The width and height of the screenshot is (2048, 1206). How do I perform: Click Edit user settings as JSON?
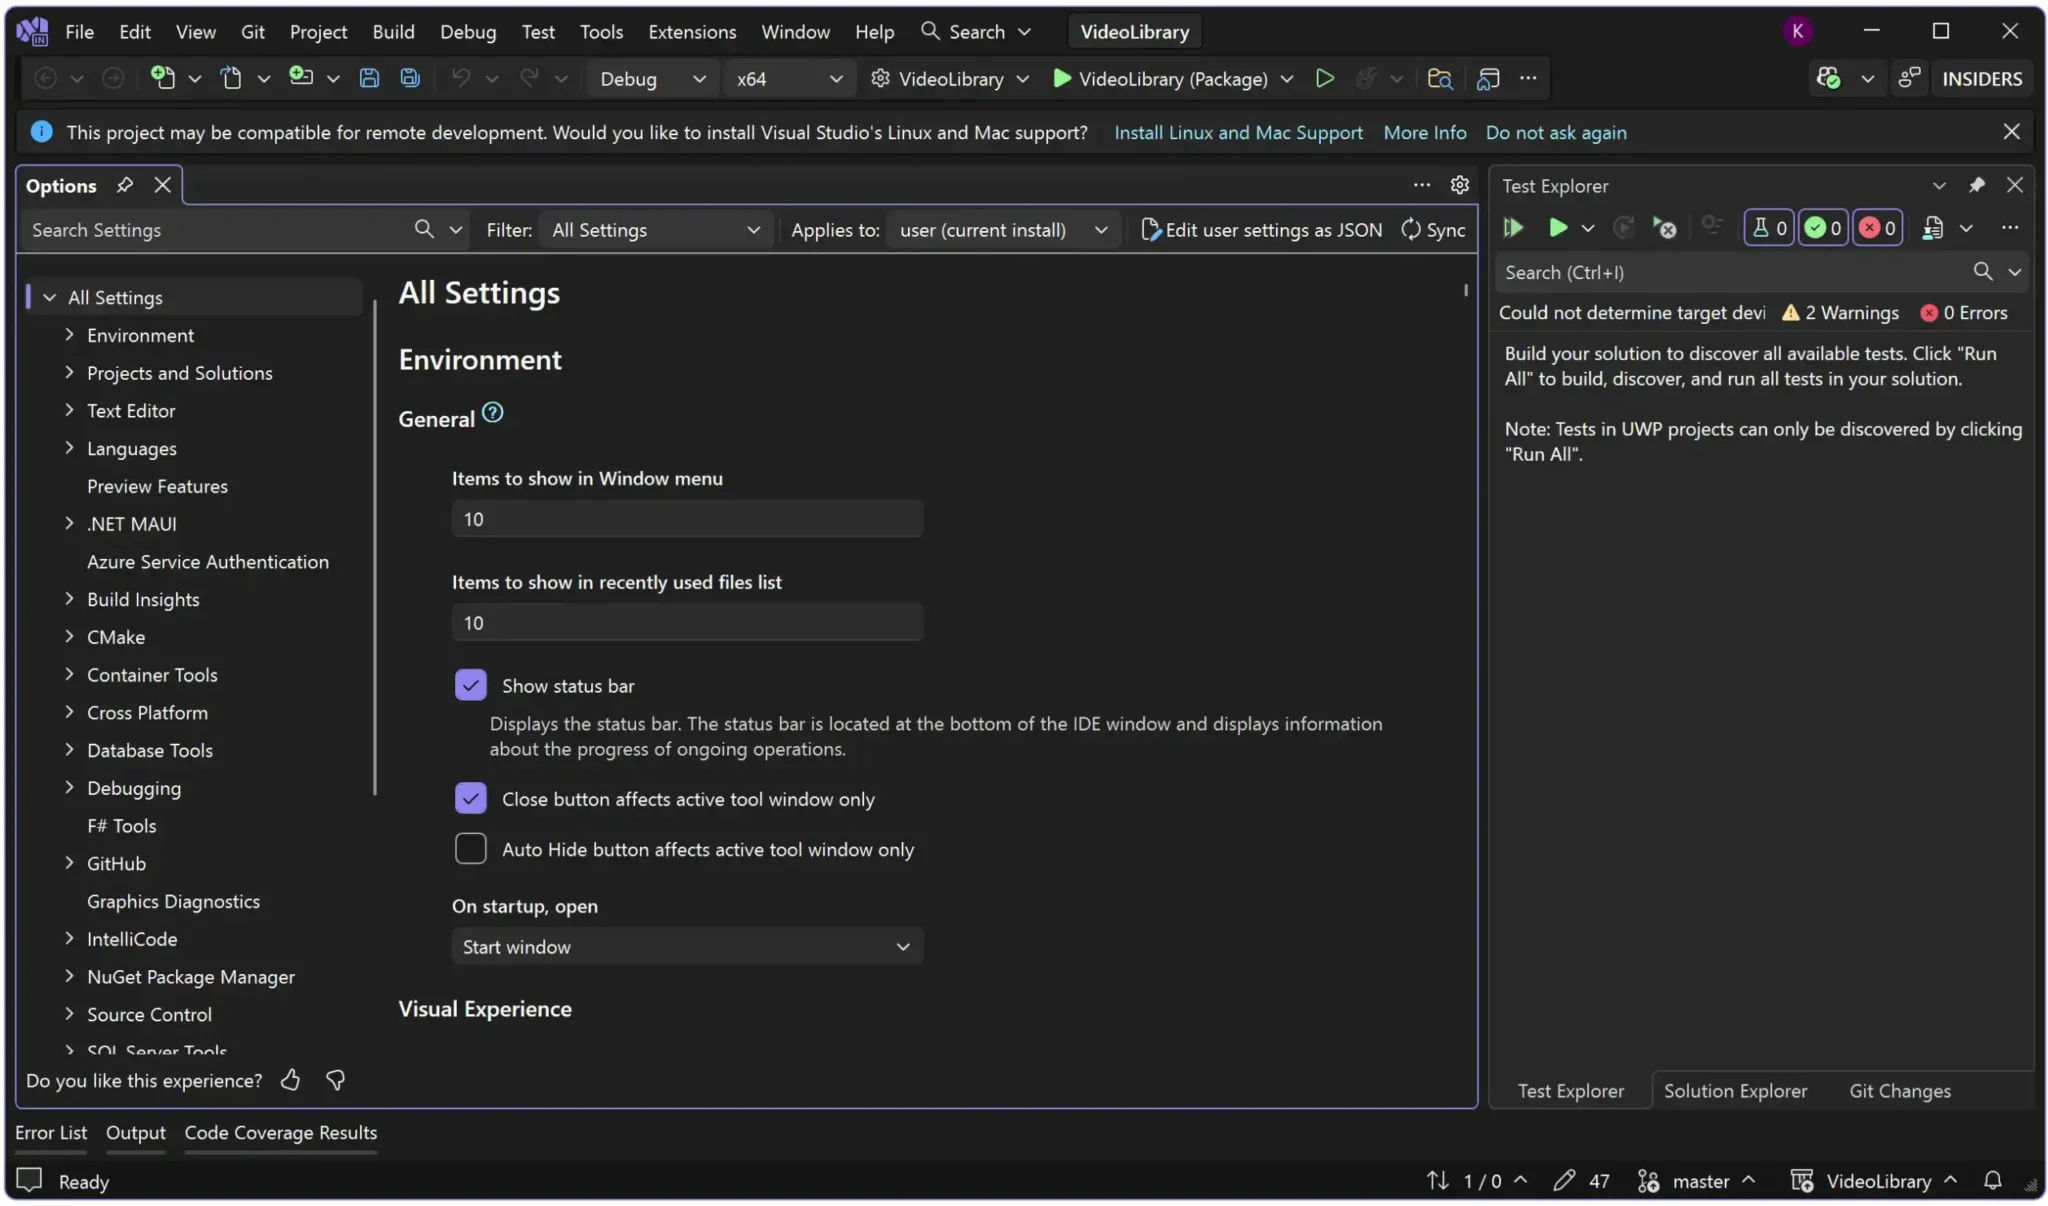coord(1261,230)
